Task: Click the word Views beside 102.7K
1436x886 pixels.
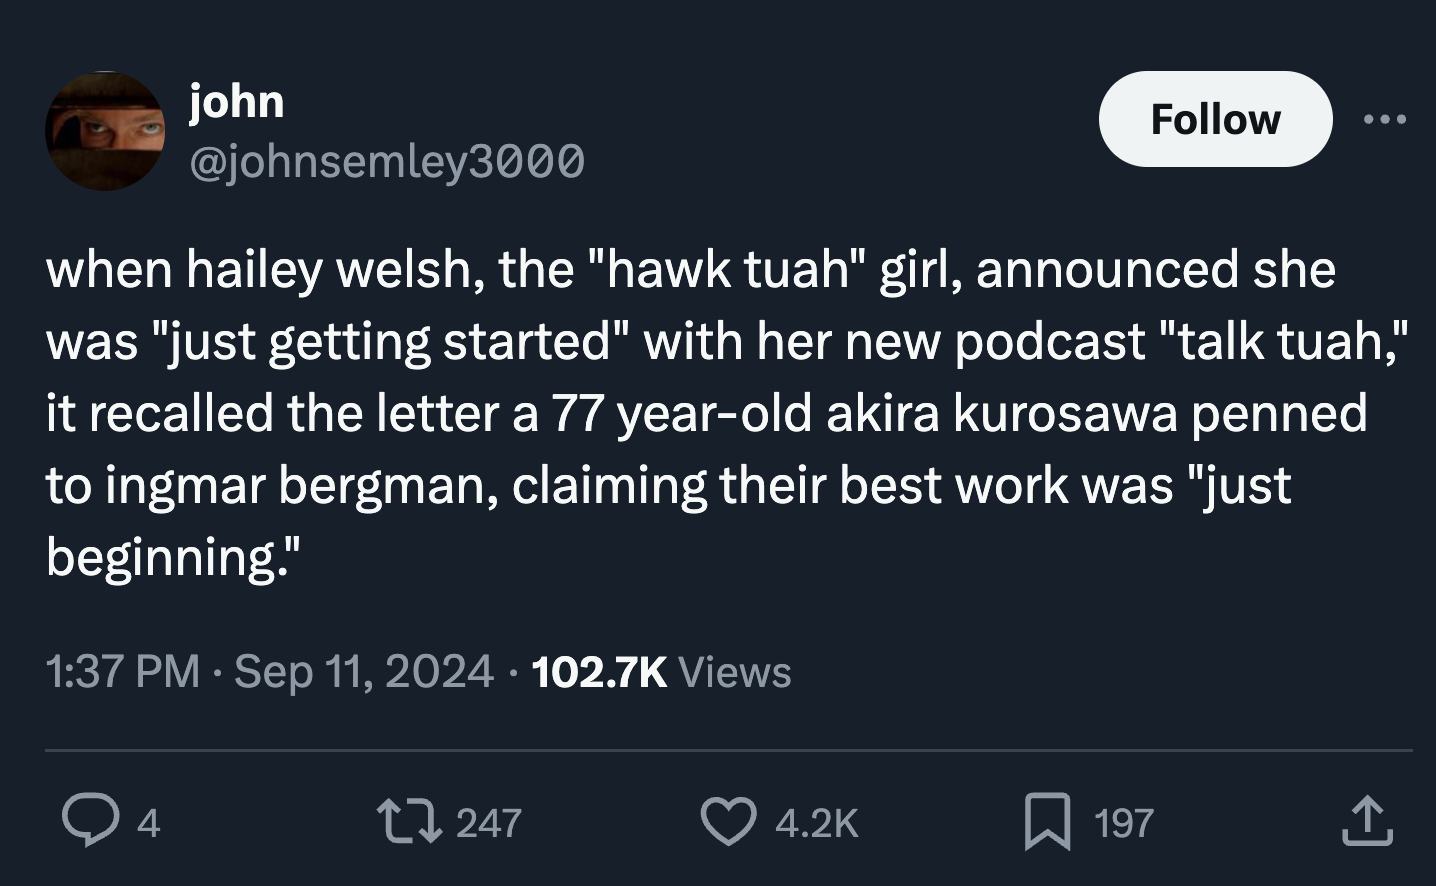Action: pos(735,671)
